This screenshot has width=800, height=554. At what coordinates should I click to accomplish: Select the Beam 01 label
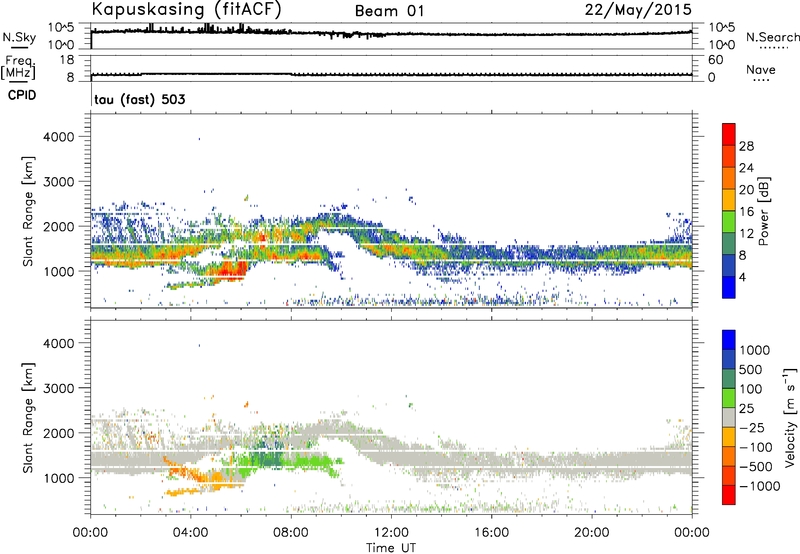(389, 11)
